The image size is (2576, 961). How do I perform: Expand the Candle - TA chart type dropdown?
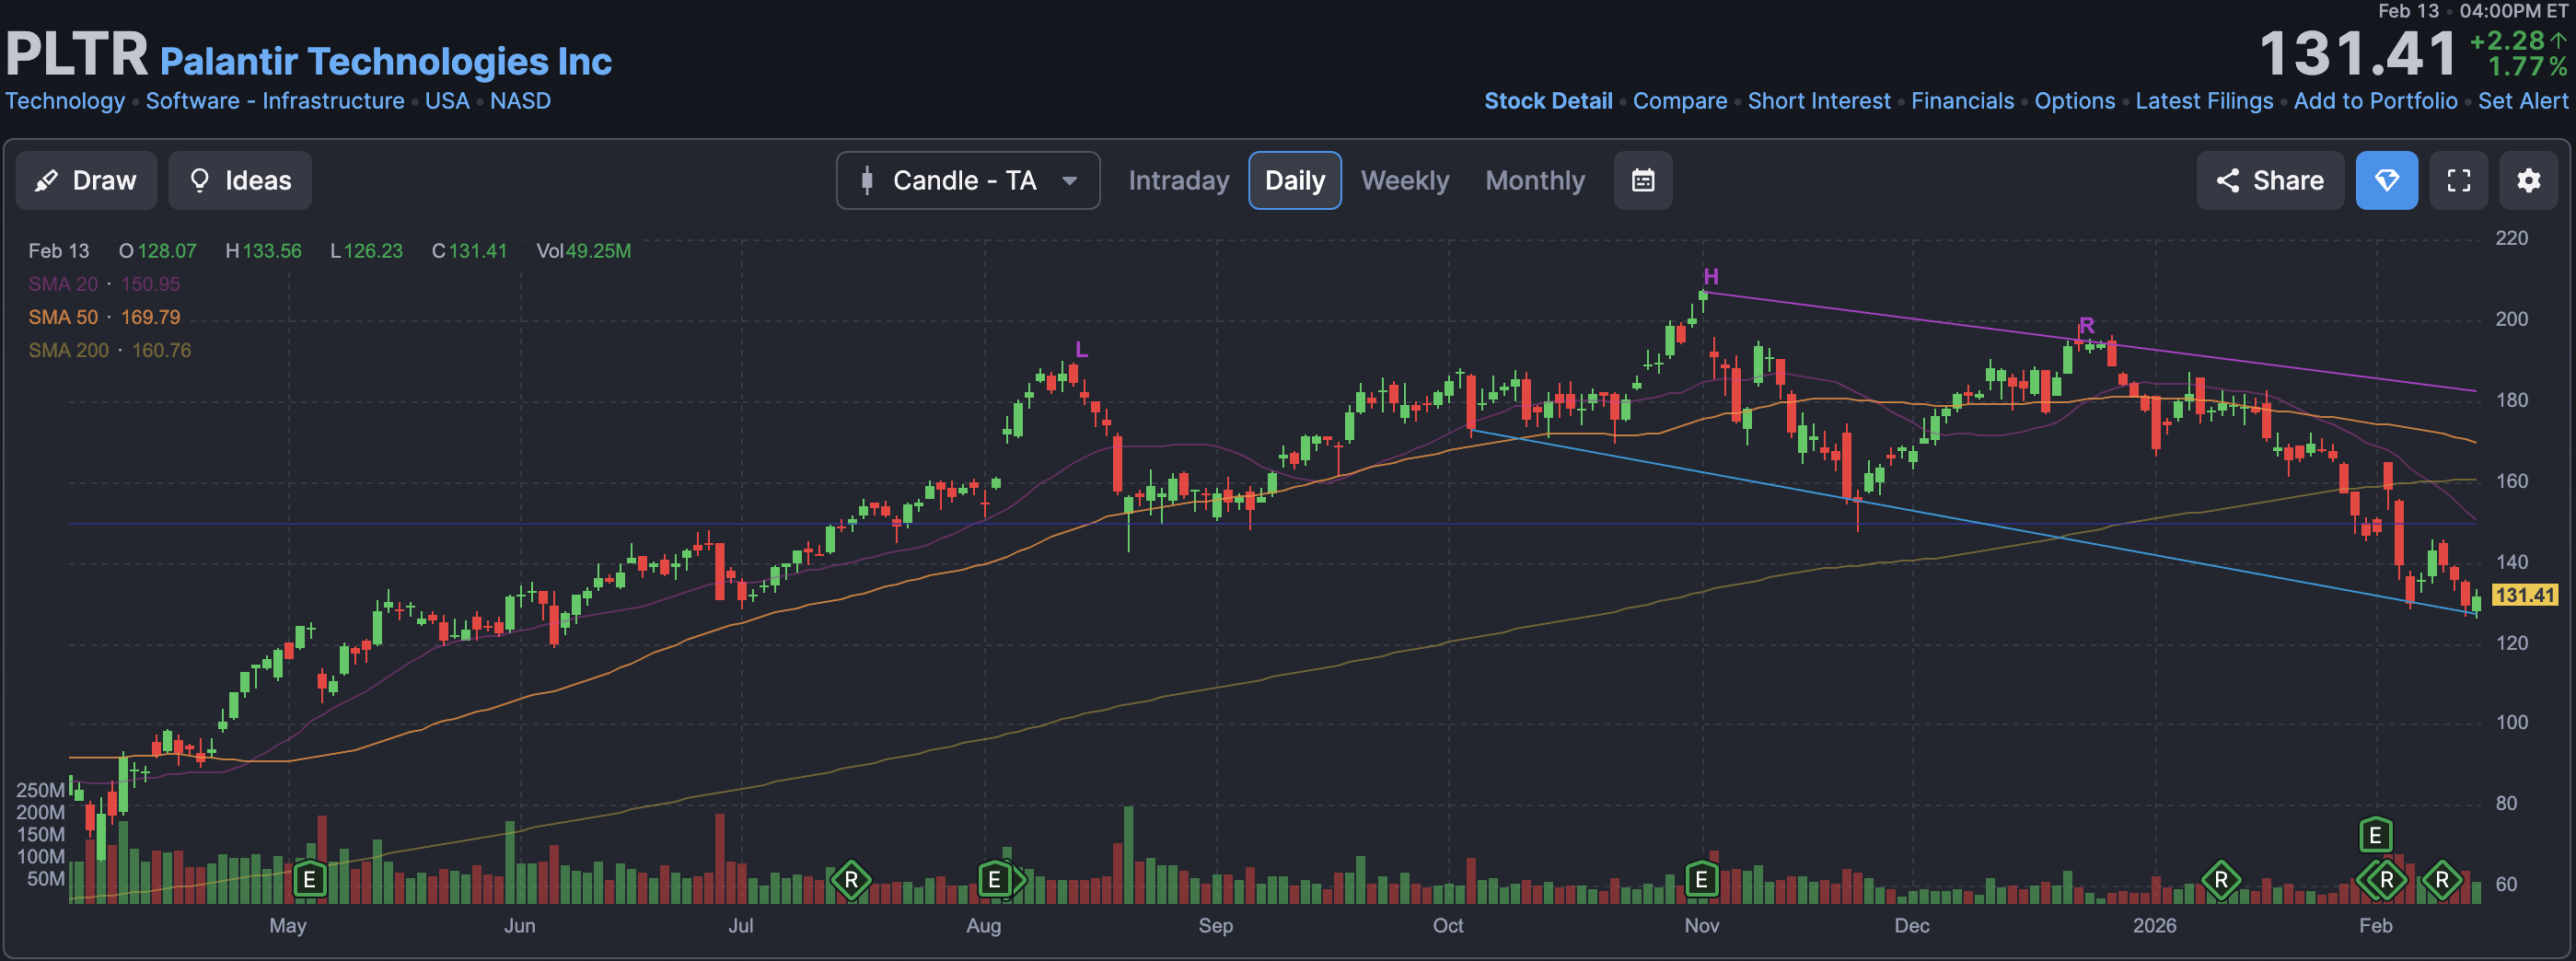pos(968,180)
